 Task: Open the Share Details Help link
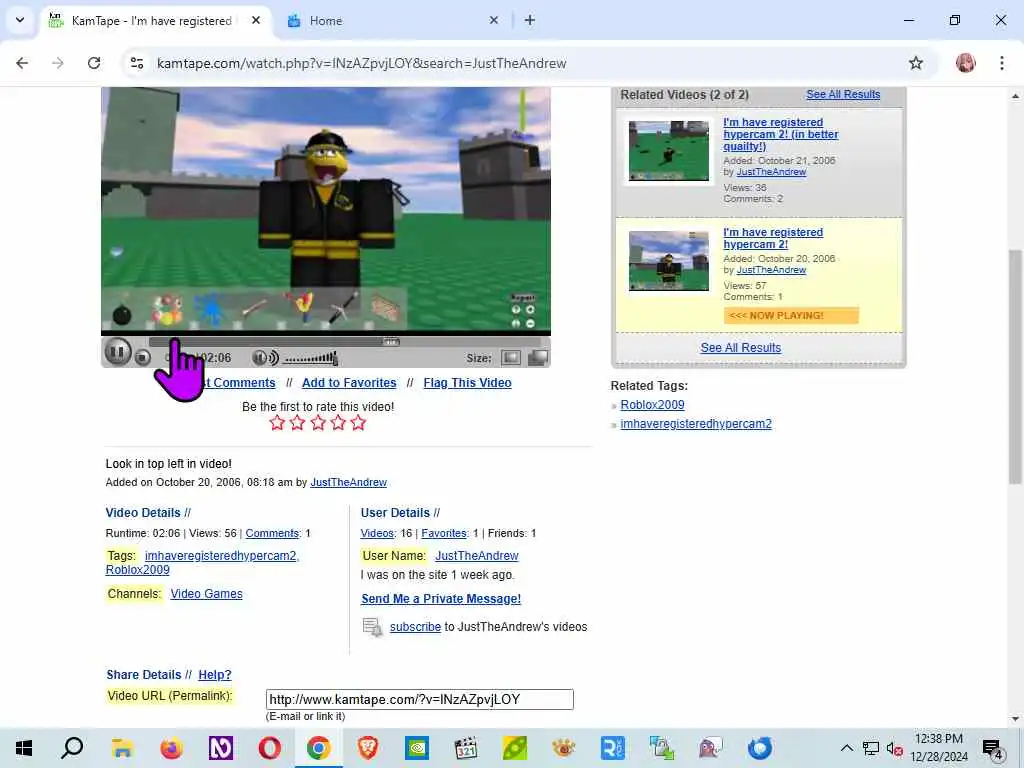(215, 675)
